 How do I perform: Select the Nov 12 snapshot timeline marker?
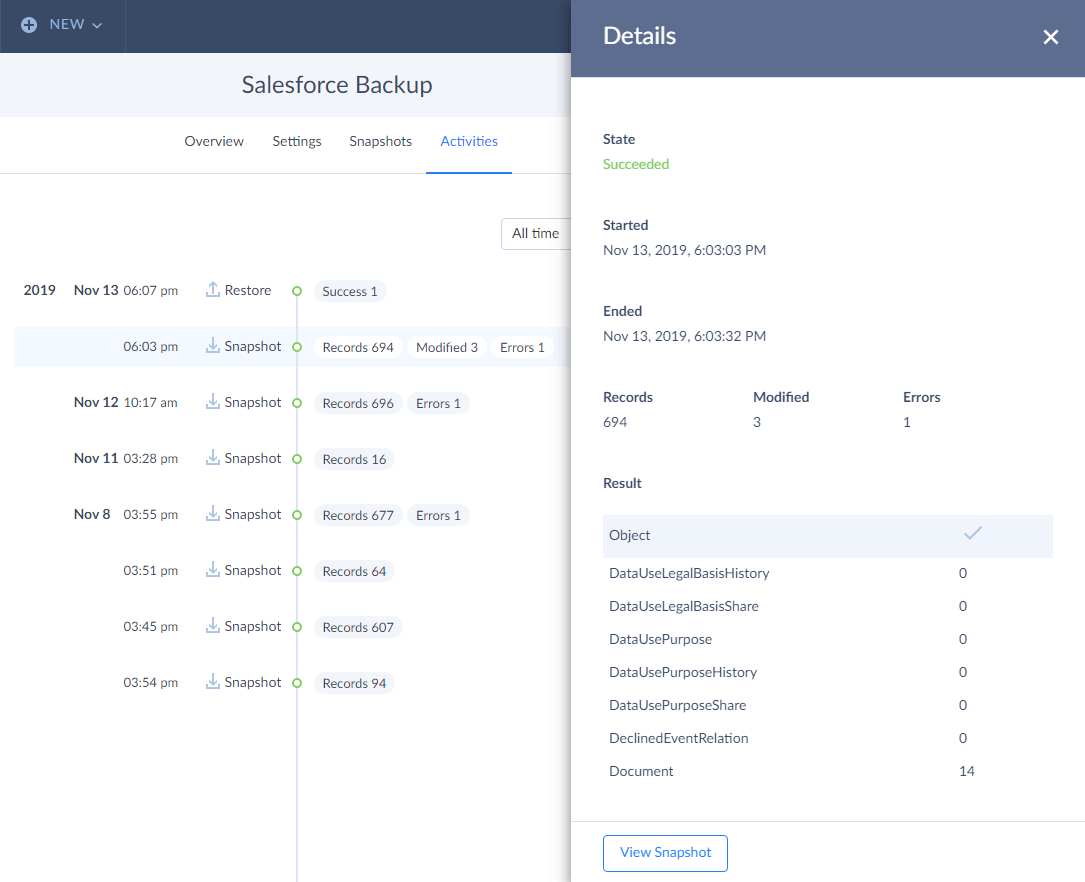tap(297, 403)
